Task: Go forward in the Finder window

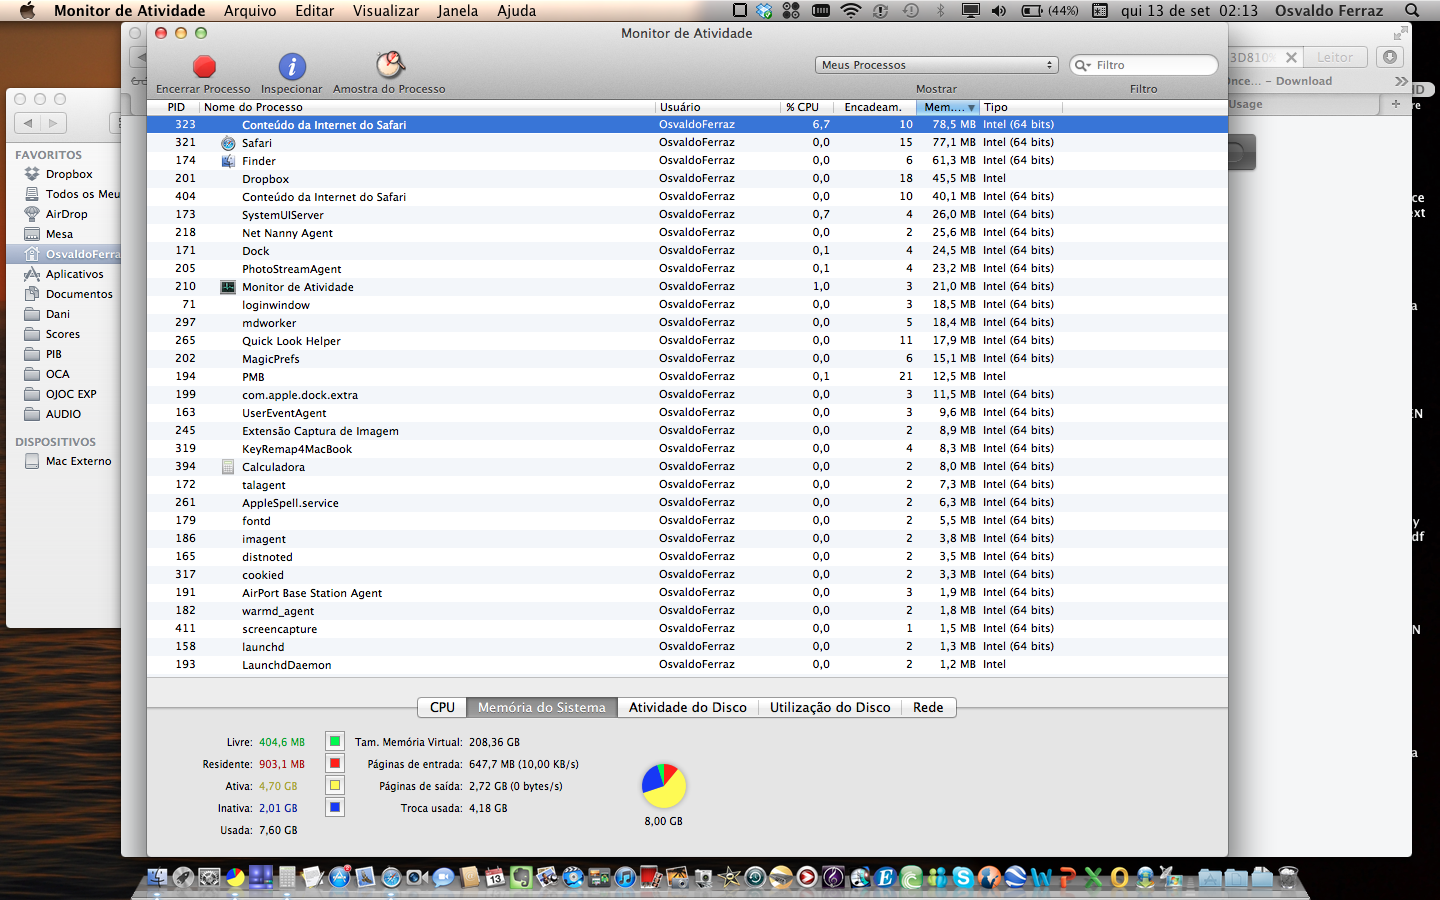Action: click(x=54, y=123)
